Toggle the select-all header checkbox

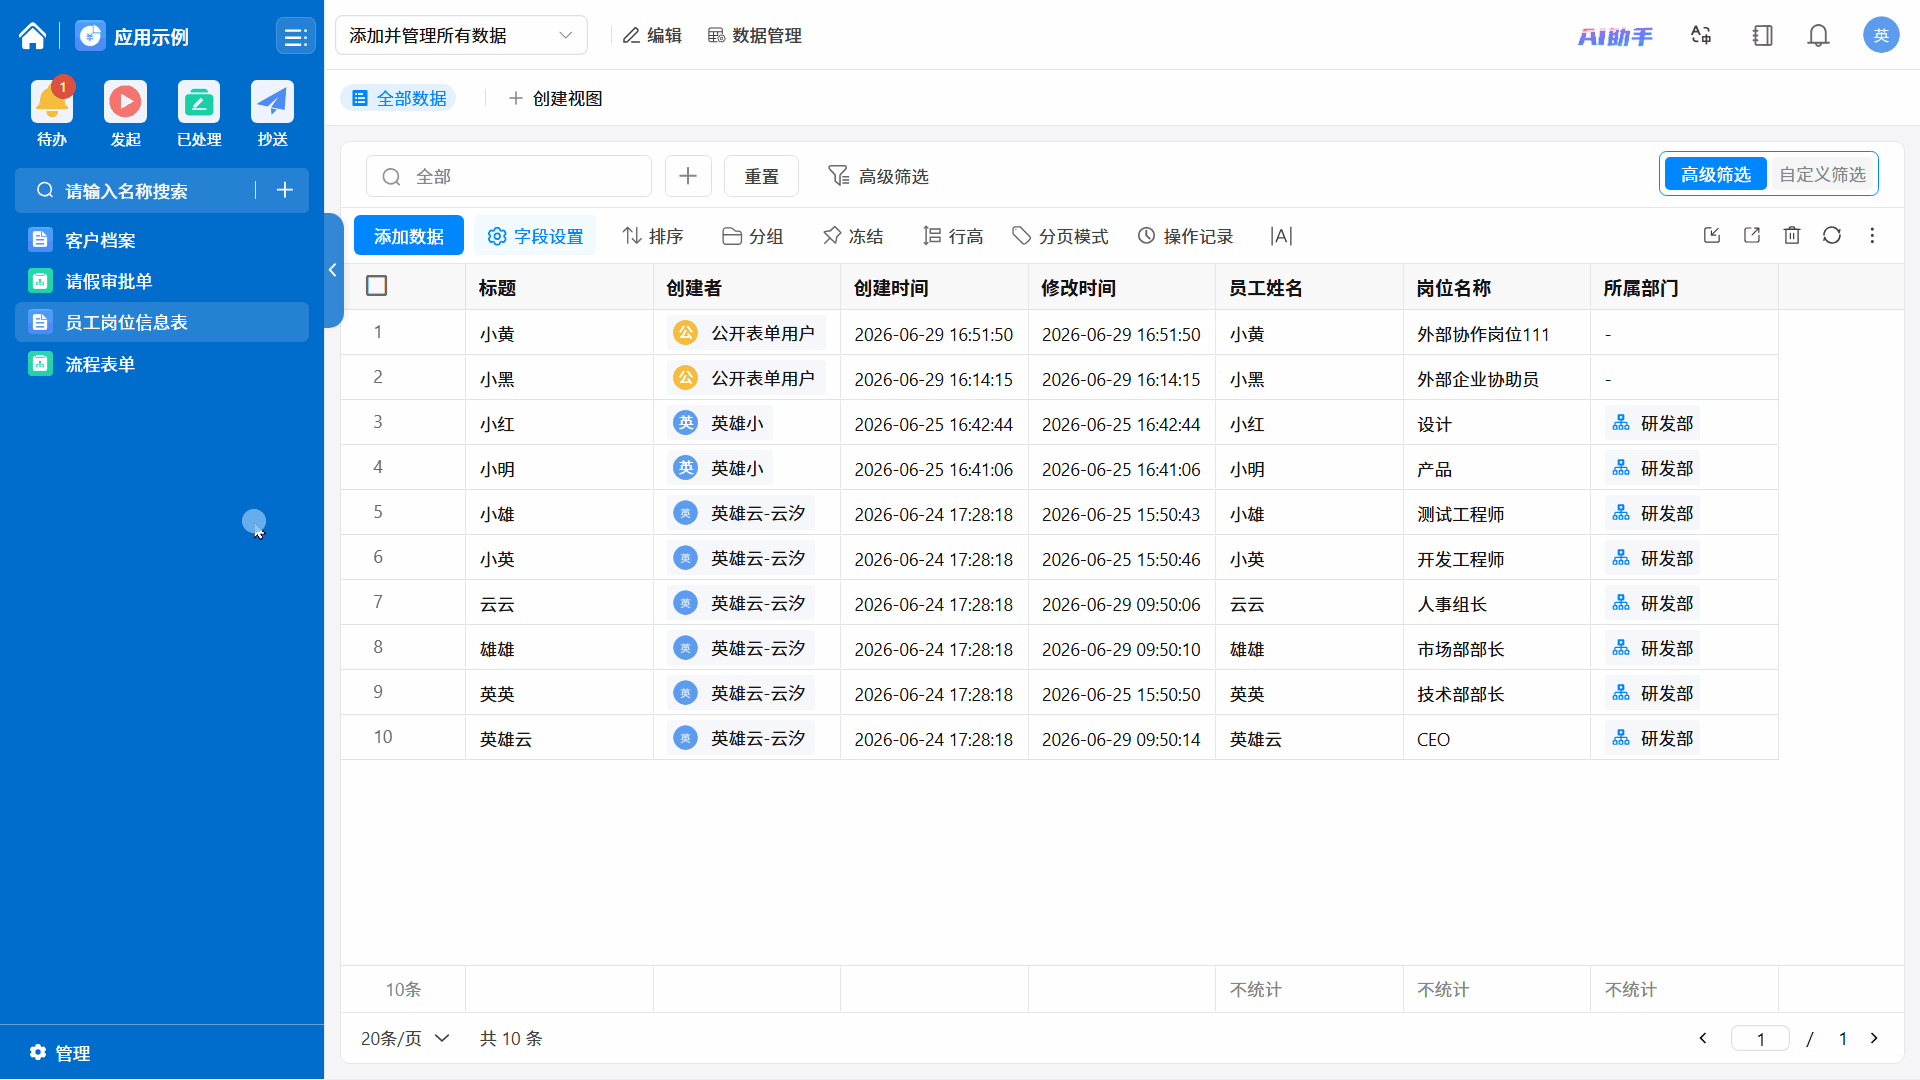(377, 286)
